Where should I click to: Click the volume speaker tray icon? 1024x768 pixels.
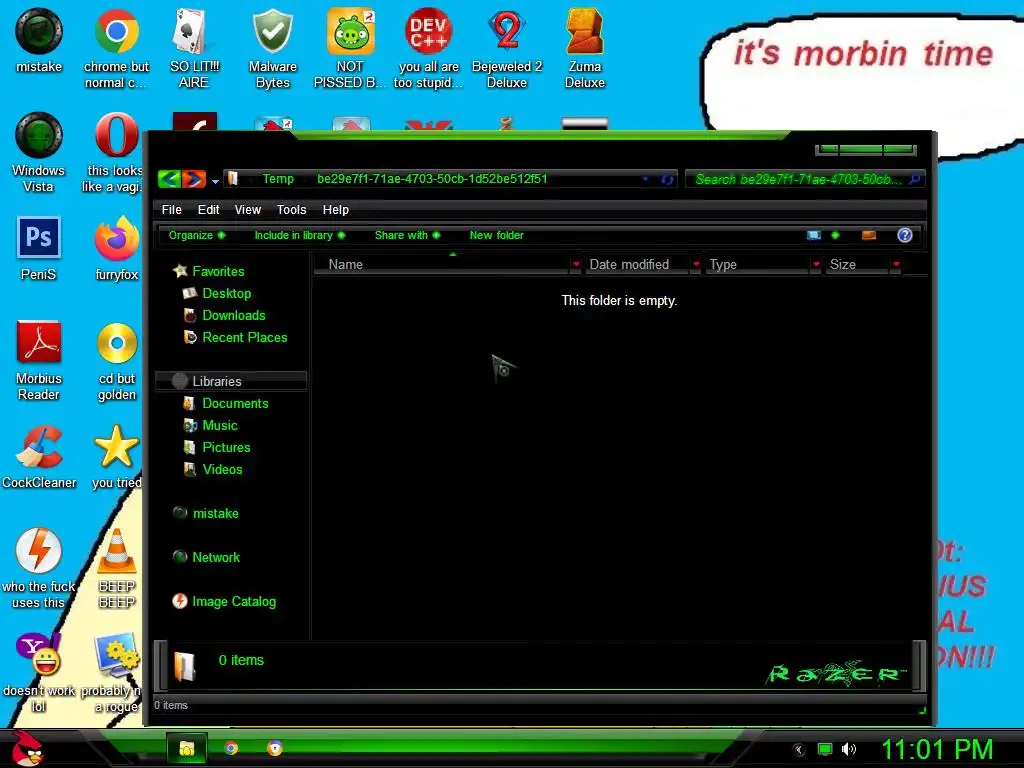click(848, 749)
